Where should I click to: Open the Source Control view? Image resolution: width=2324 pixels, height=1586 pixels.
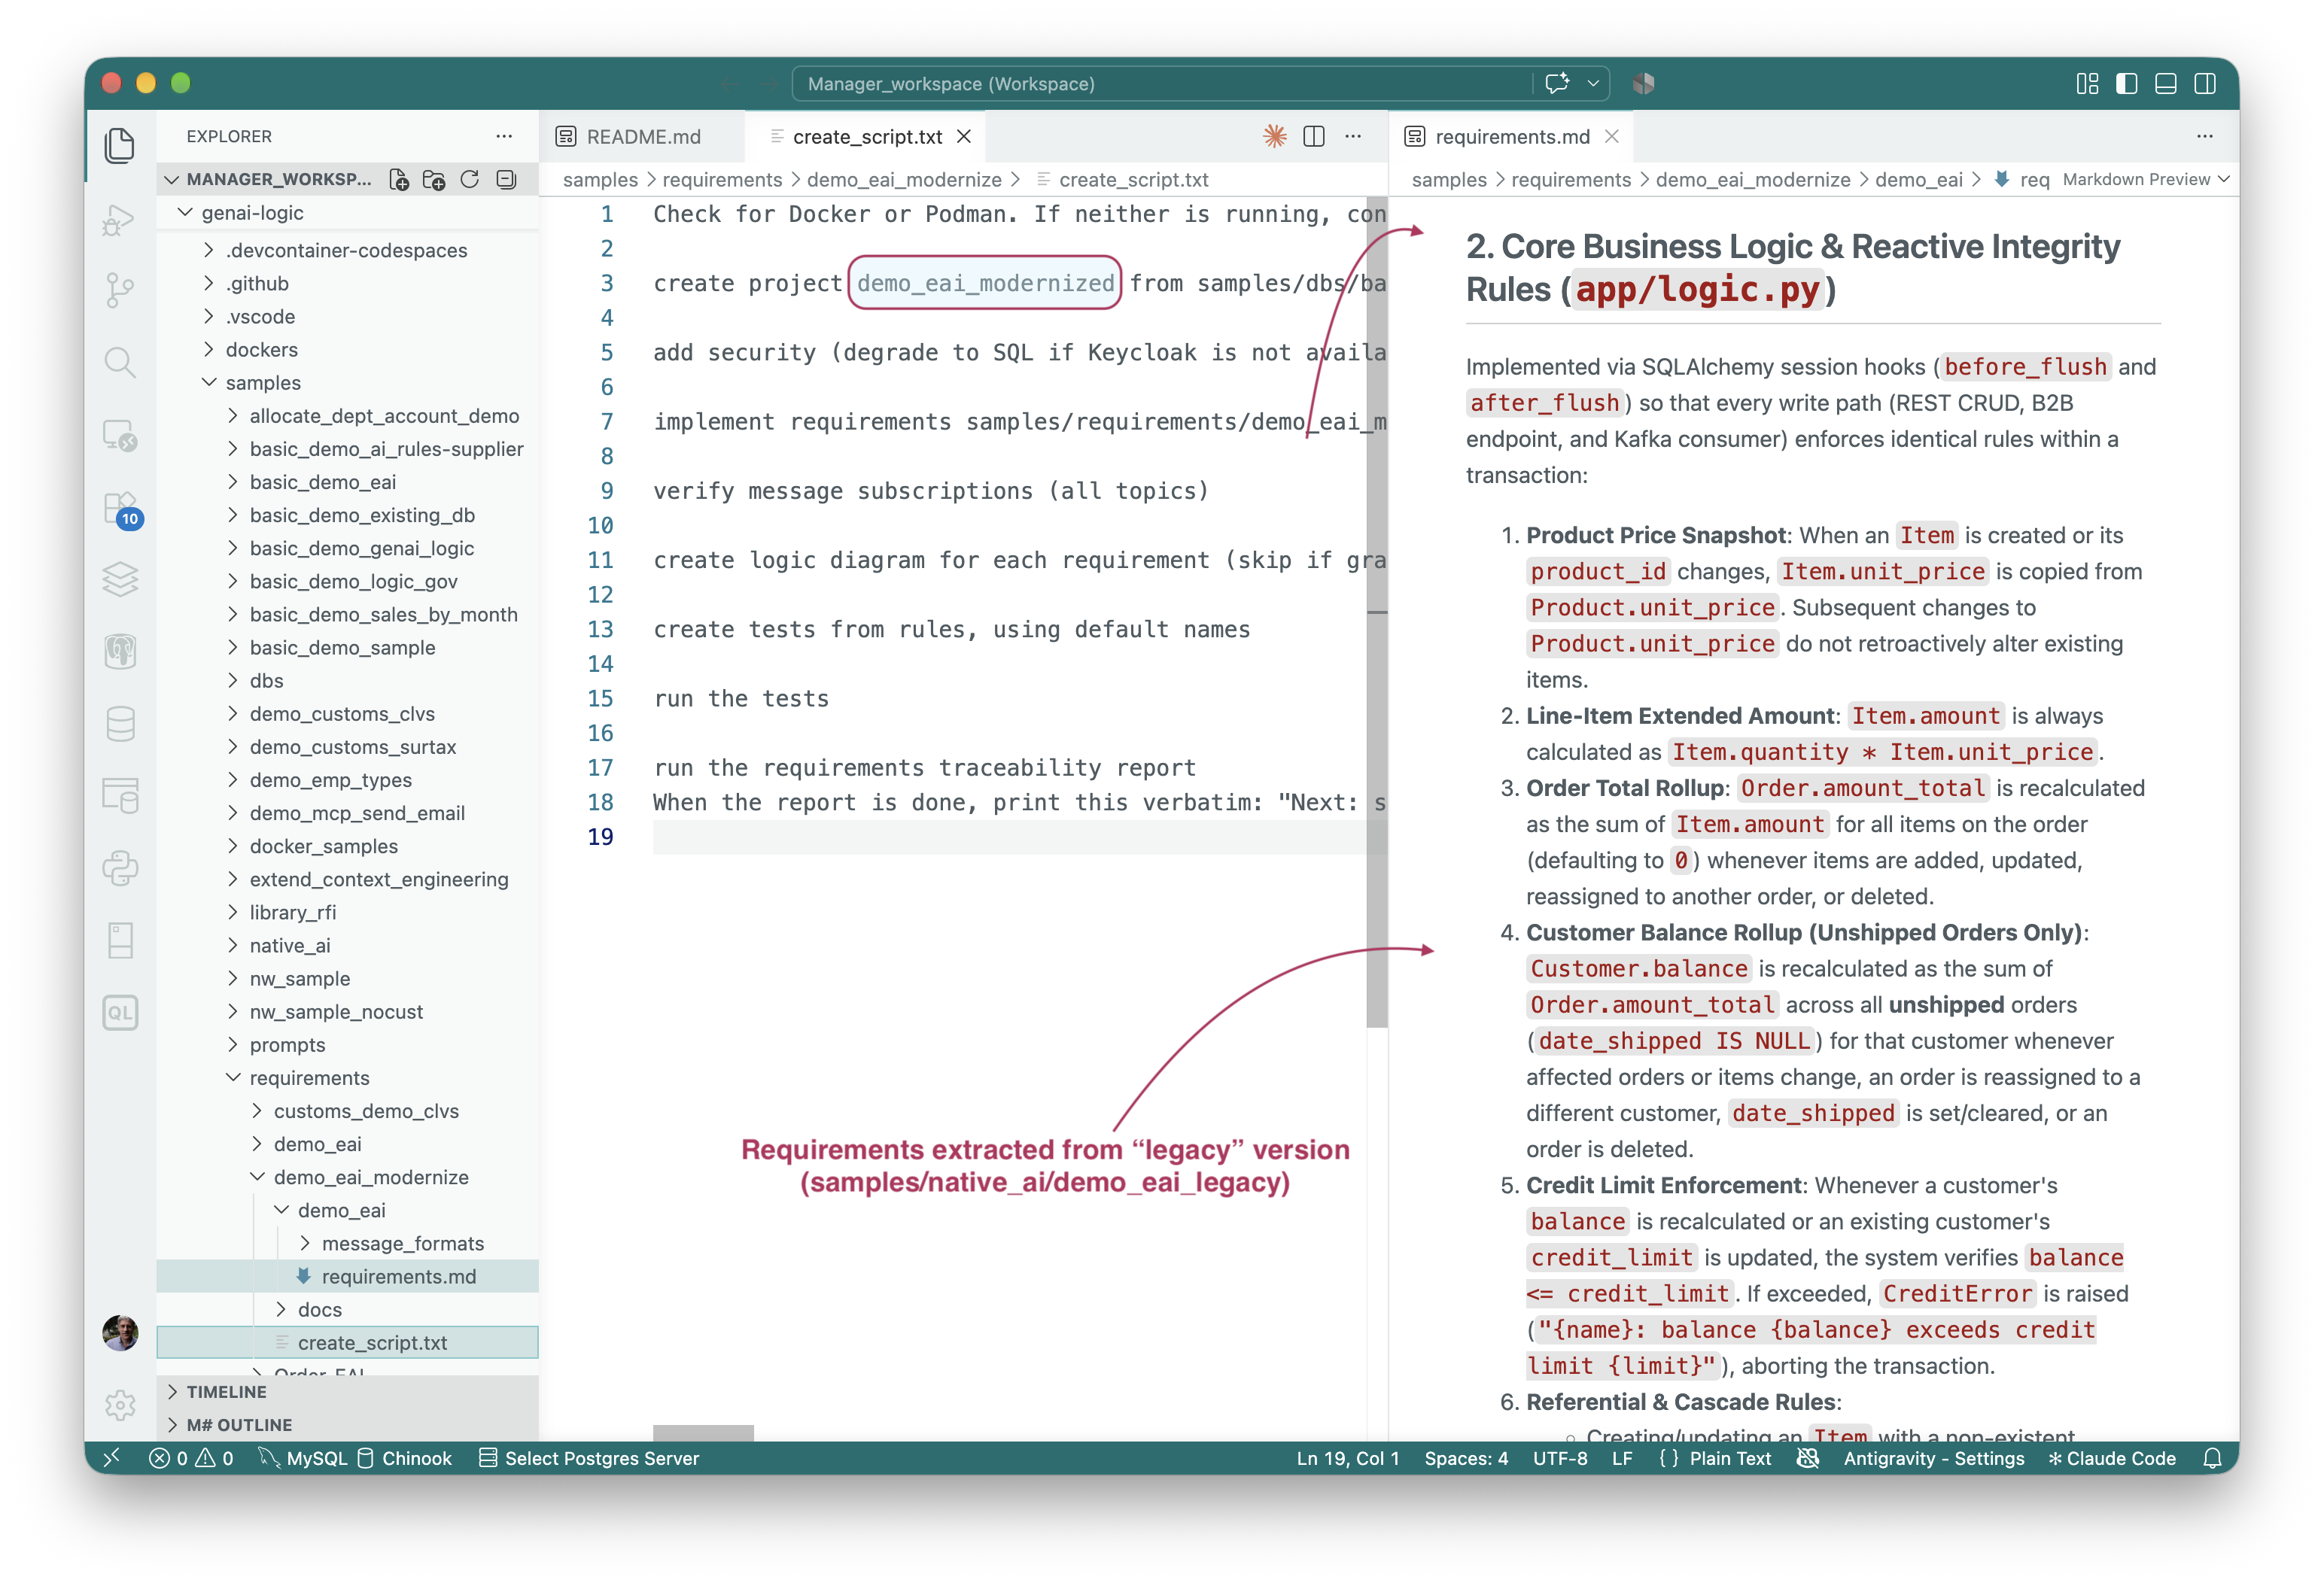(x=120, y=290)
